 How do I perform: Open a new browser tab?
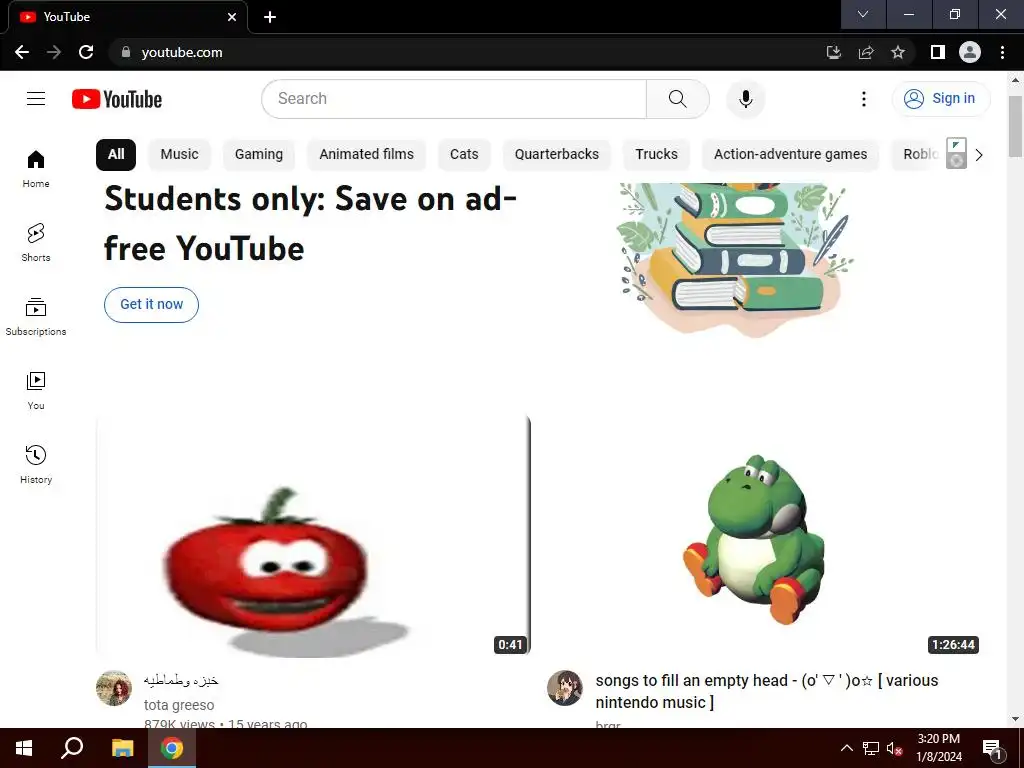click(x=270, y=17)
